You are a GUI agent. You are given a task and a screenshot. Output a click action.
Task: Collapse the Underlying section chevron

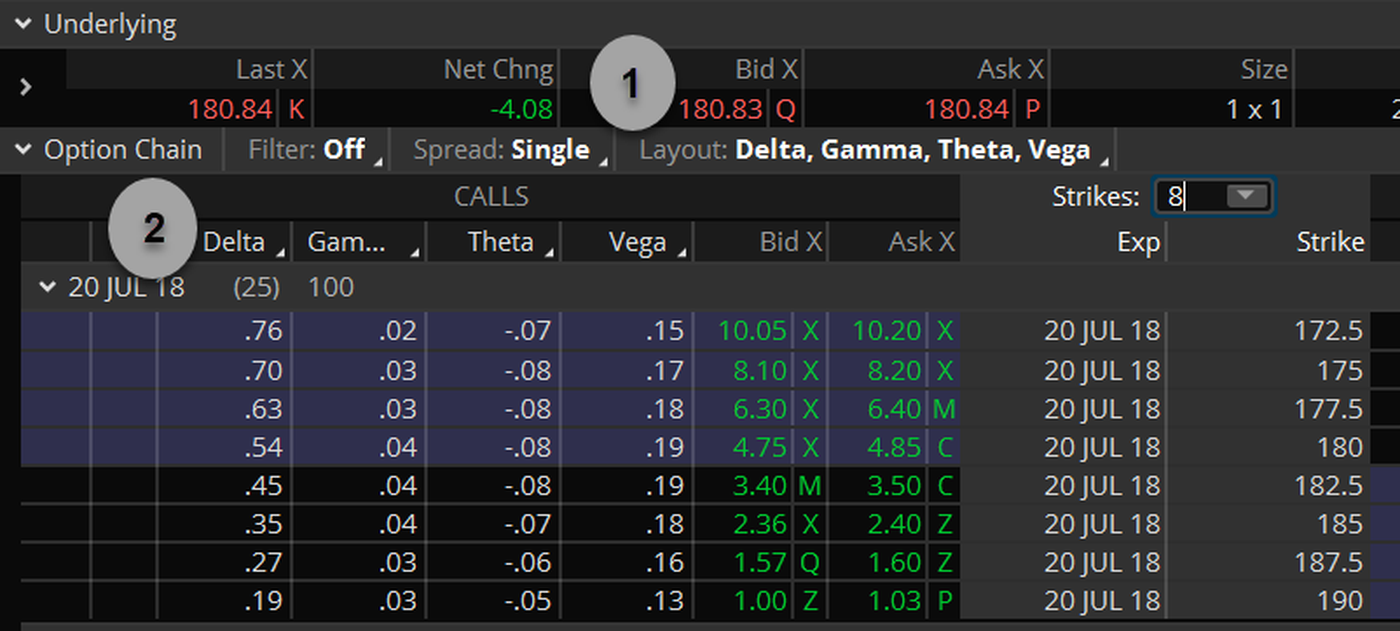click(x=22, y=25)
